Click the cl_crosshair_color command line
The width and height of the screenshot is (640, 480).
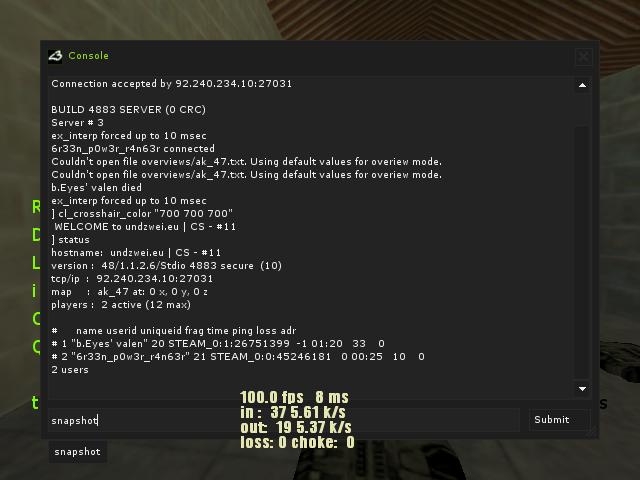142,213
